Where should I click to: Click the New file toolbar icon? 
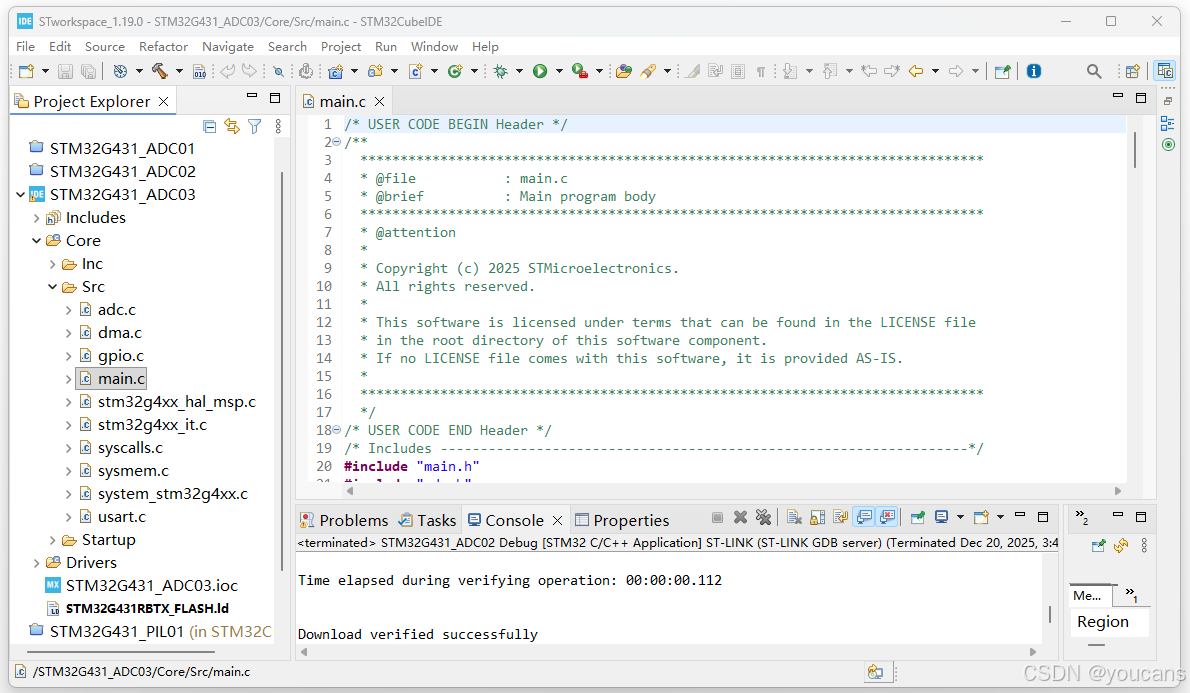click(x=27, y=71)
